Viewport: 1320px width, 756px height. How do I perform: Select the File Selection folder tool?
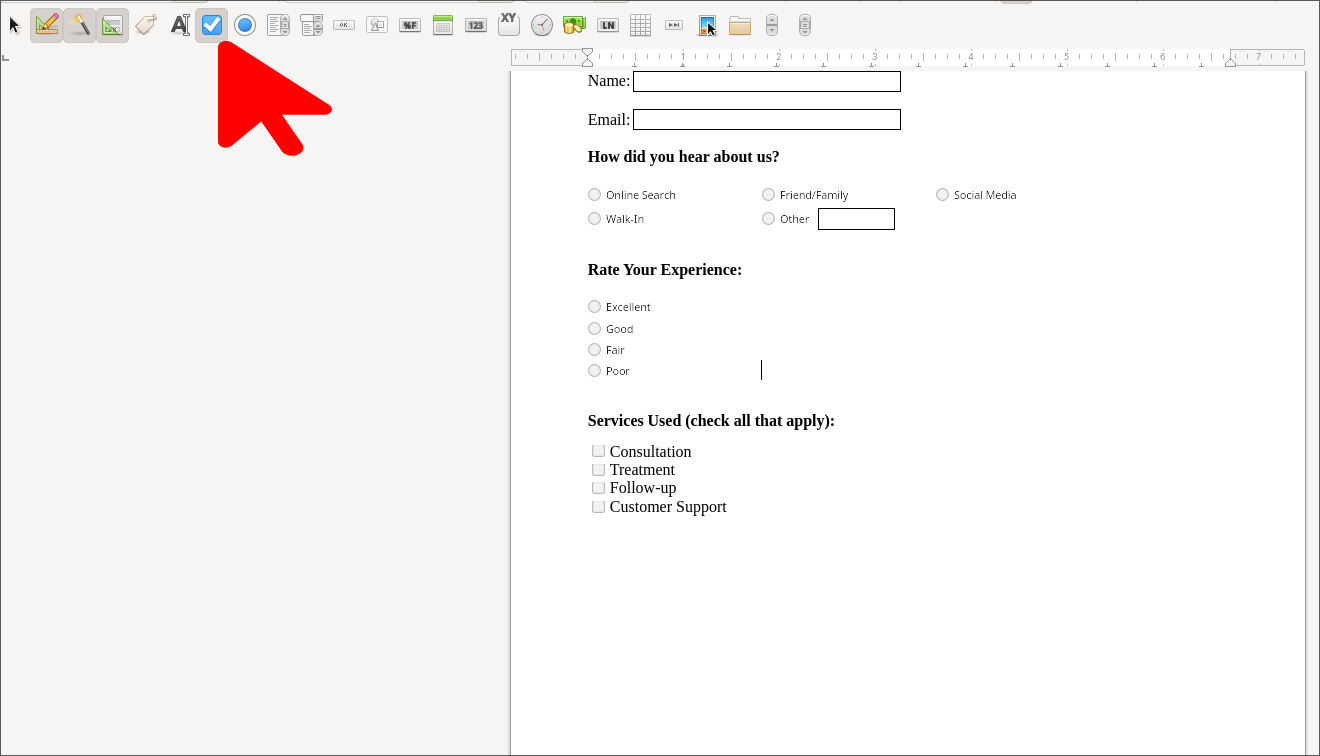tap(740, 26)
